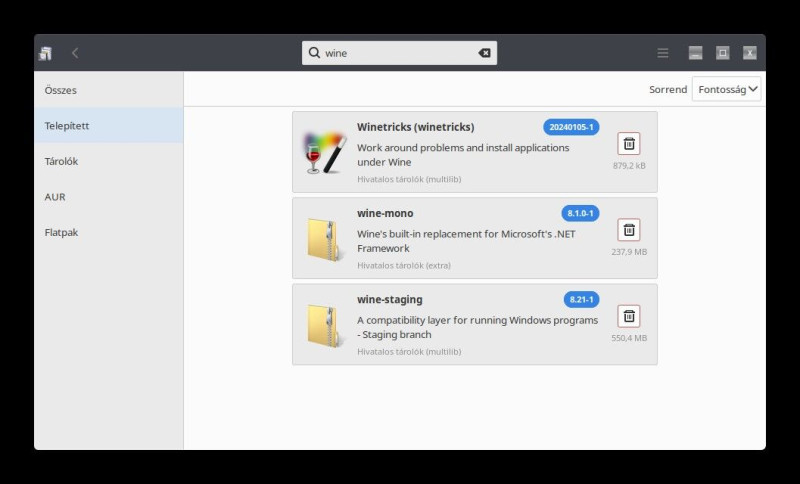Open the wine-staging package title

click(390, 299)
